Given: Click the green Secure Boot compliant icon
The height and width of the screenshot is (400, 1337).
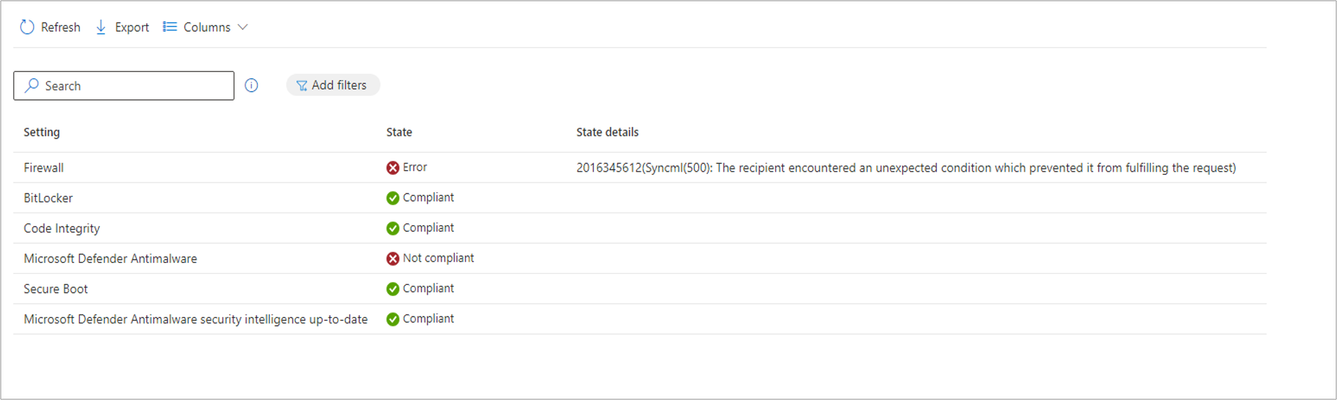Looking at the screenshot, I should (393, 289).
